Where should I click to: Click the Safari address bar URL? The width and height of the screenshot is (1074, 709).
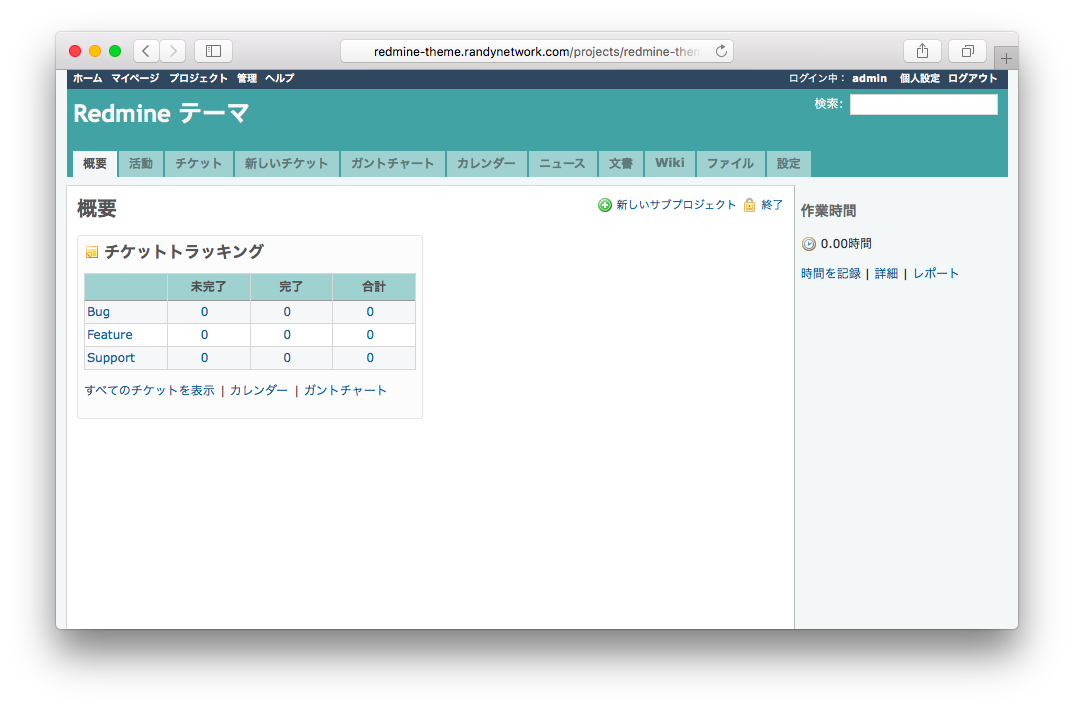pyautogui.click(x=536, y=51)
